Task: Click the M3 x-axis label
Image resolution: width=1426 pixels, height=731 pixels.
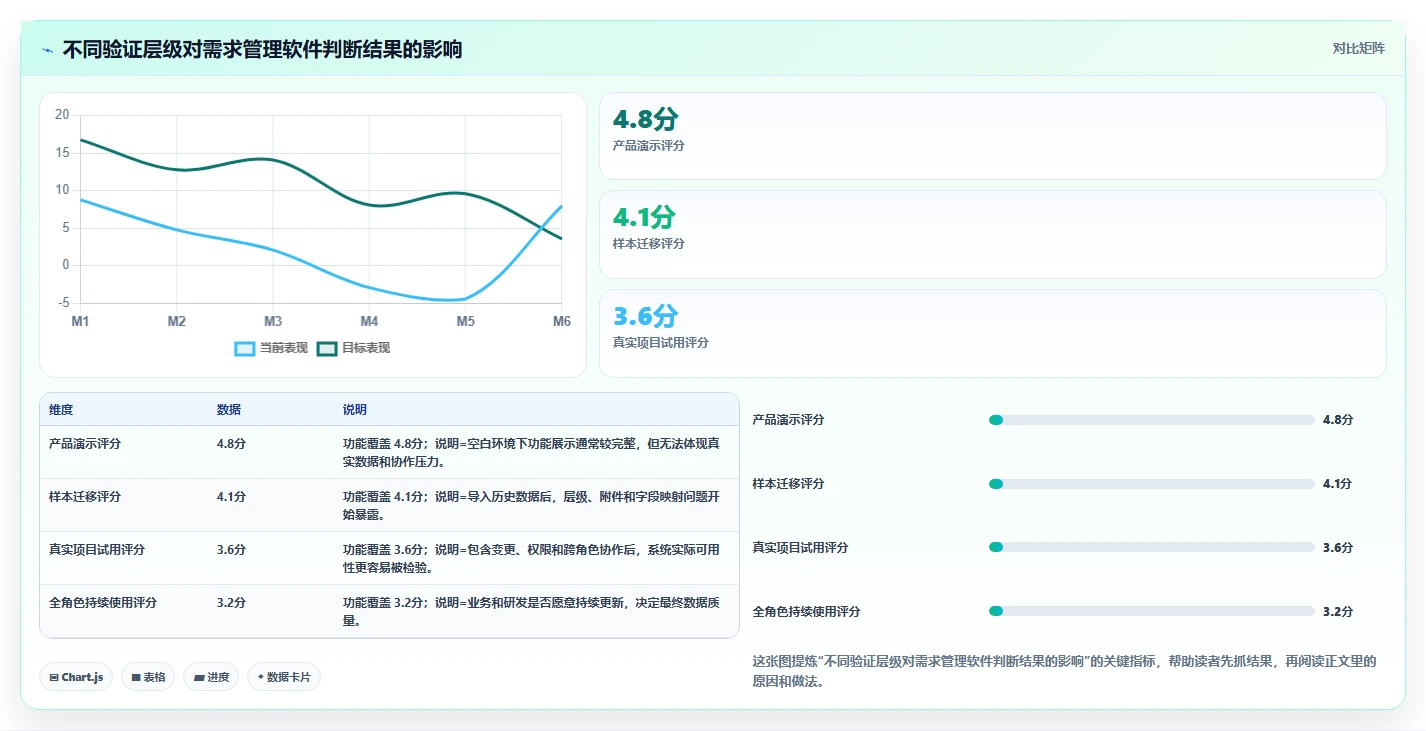Action: [273, 321]
